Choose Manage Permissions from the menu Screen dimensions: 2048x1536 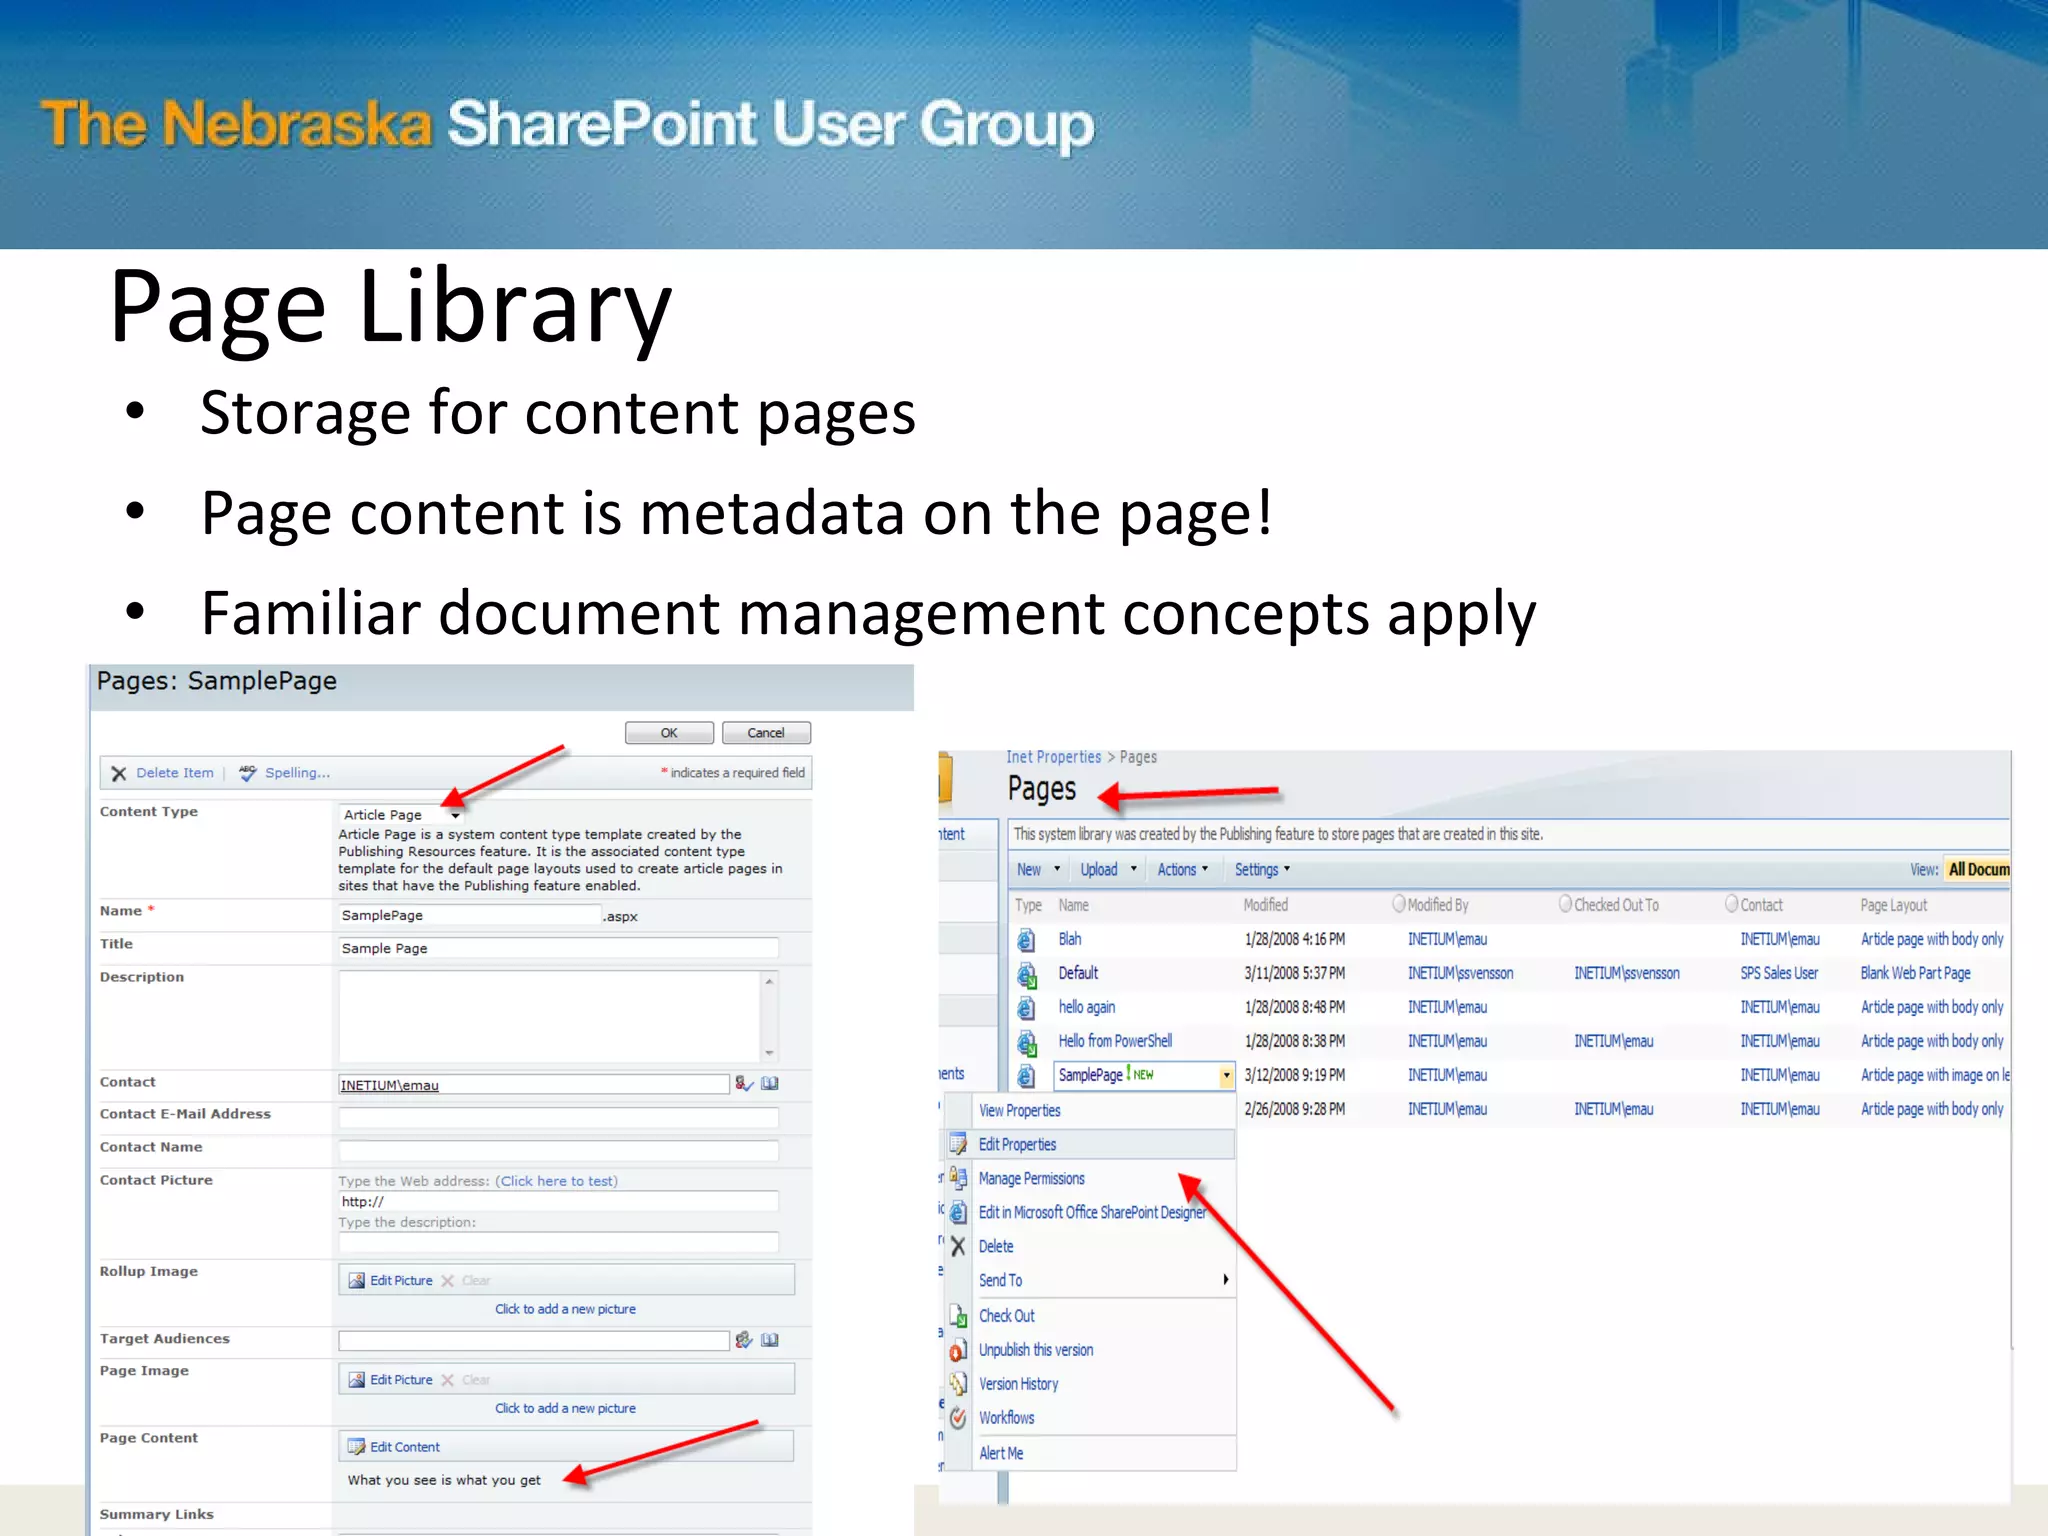point(1031,1179)
